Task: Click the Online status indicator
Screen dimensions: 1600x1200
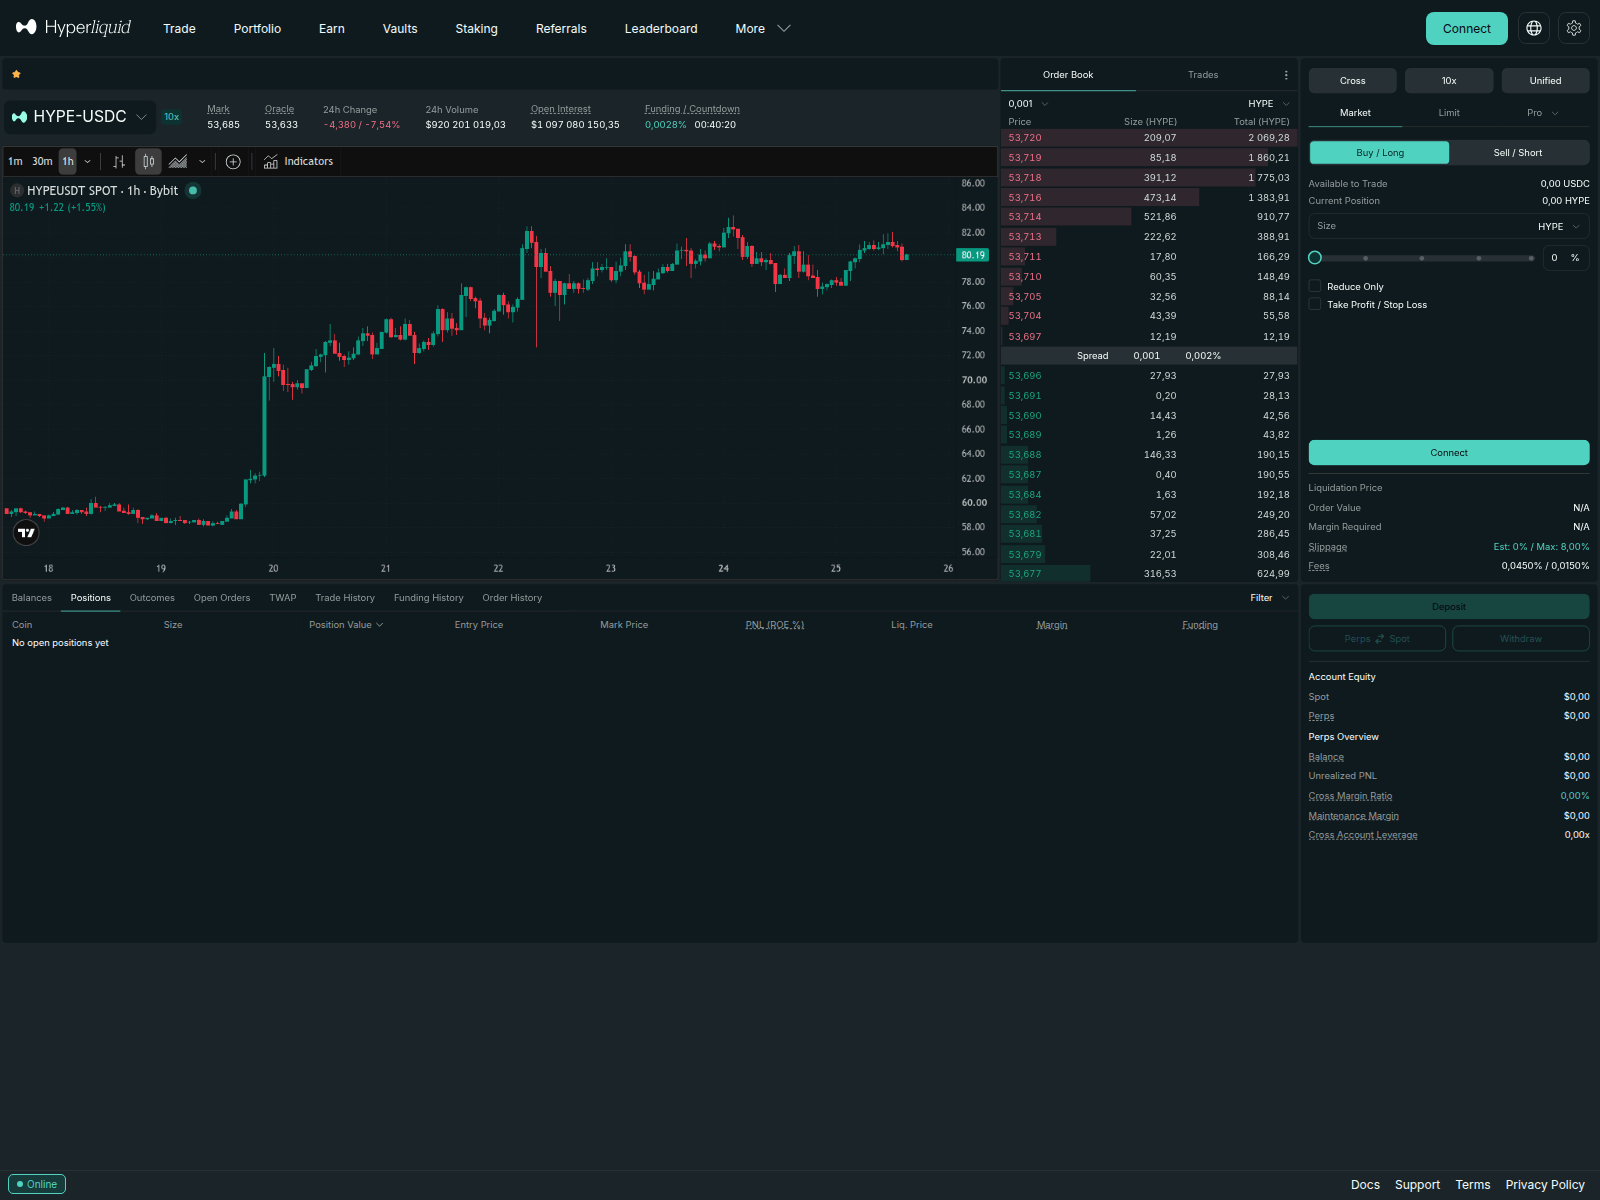Action: point(37,1184)
